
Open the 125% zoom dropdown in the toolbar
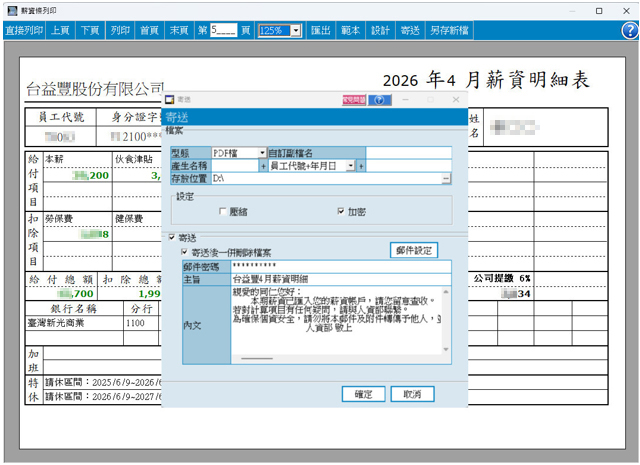(x=296, y=31)
